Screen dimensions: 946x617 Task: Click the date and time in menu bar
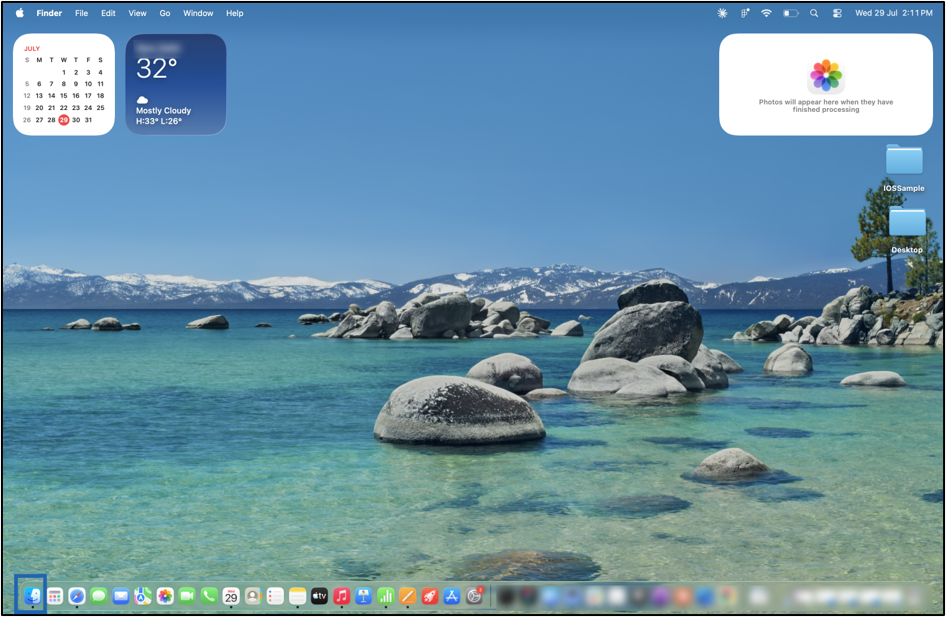[894, 13]
